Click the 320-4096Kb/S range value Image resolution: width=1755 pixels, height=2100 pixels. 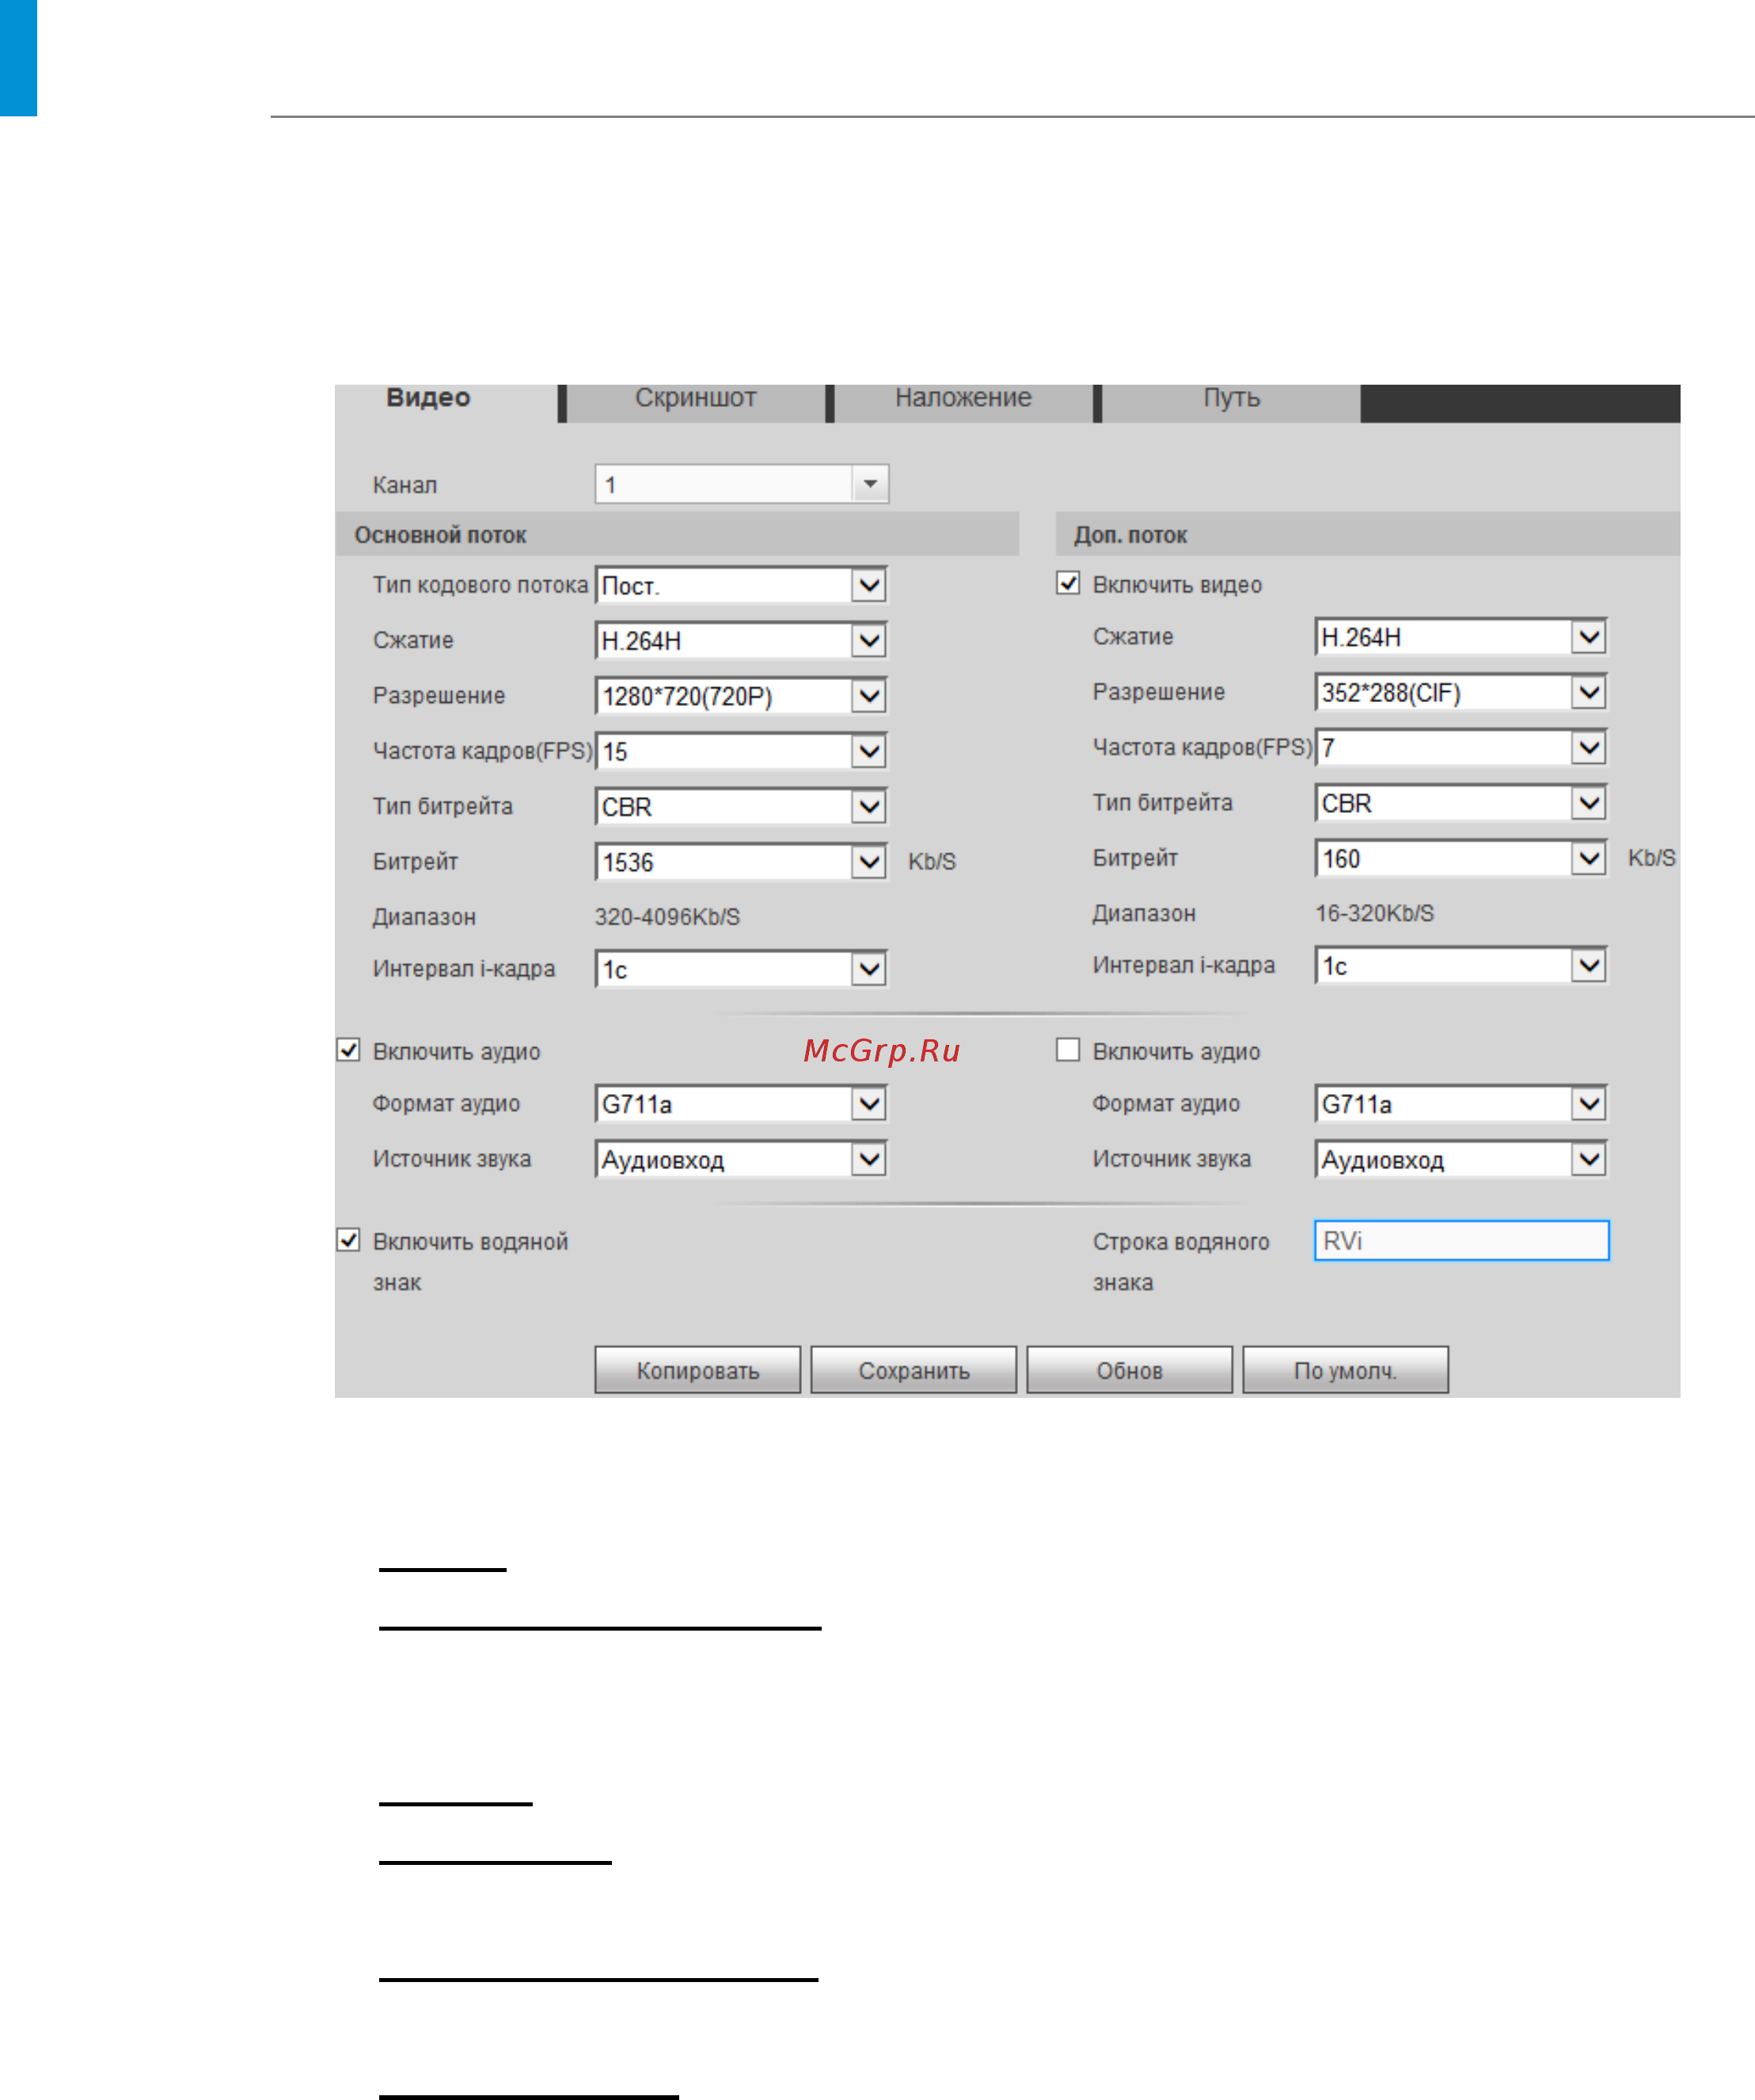tap(667, 917)
